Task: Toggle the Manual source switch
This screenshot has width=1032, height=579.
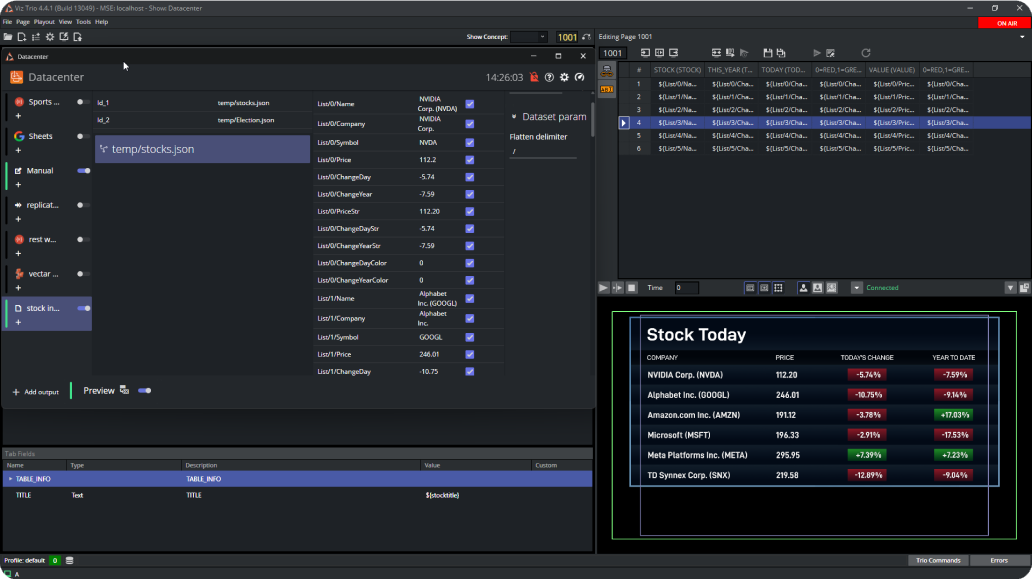Action: coord(84,170)
